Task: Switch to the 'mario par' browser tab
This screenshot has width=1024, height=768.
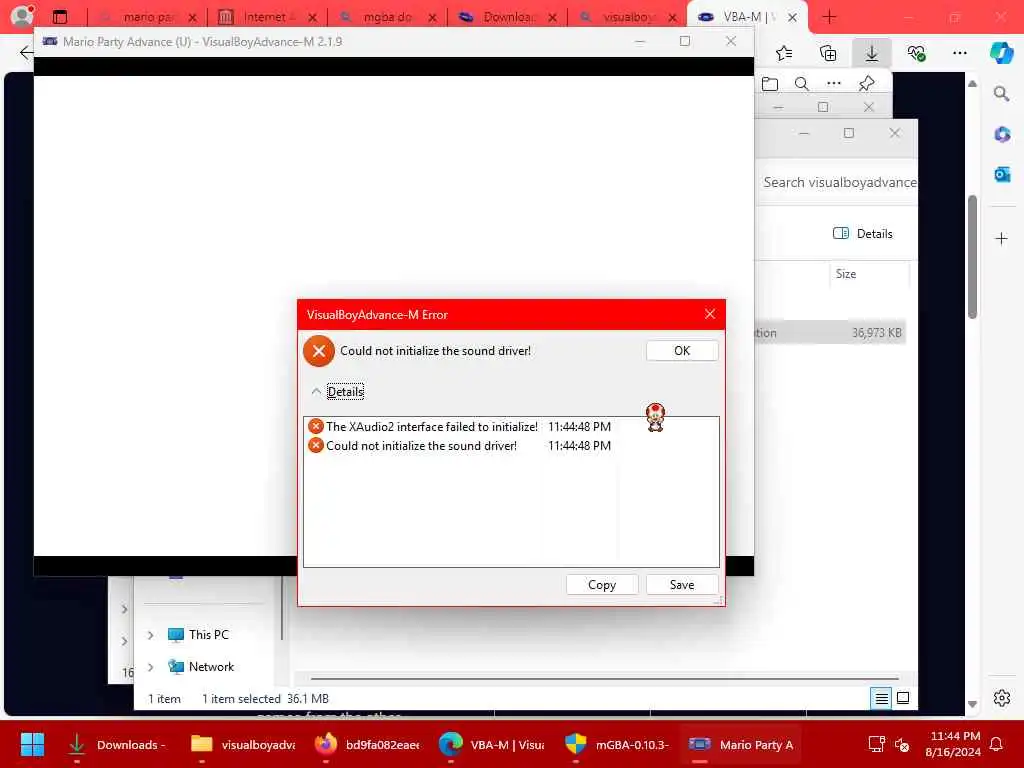Action: pos(149,17)
